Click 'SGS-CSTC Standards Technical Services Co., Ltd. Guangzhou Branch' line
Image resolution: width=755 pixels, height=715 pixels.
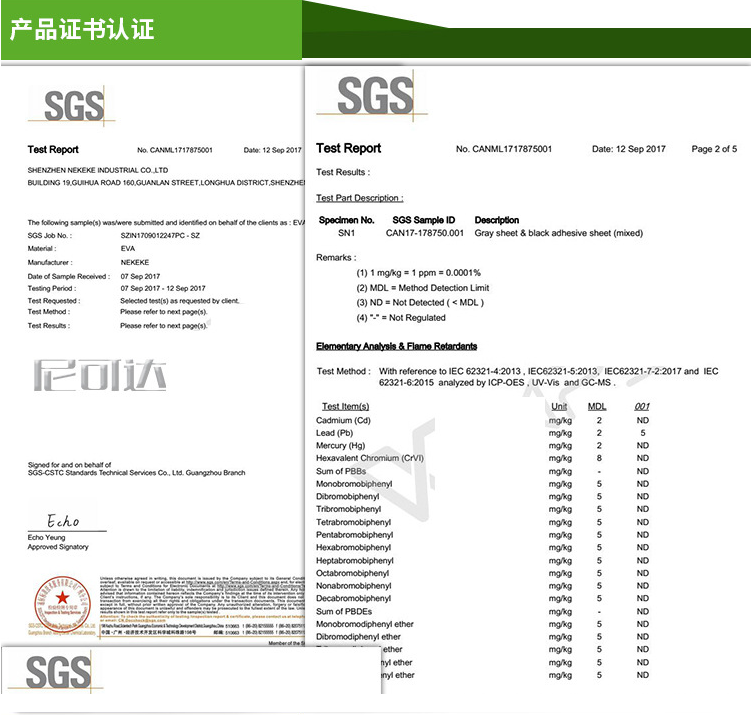(136, 473)
